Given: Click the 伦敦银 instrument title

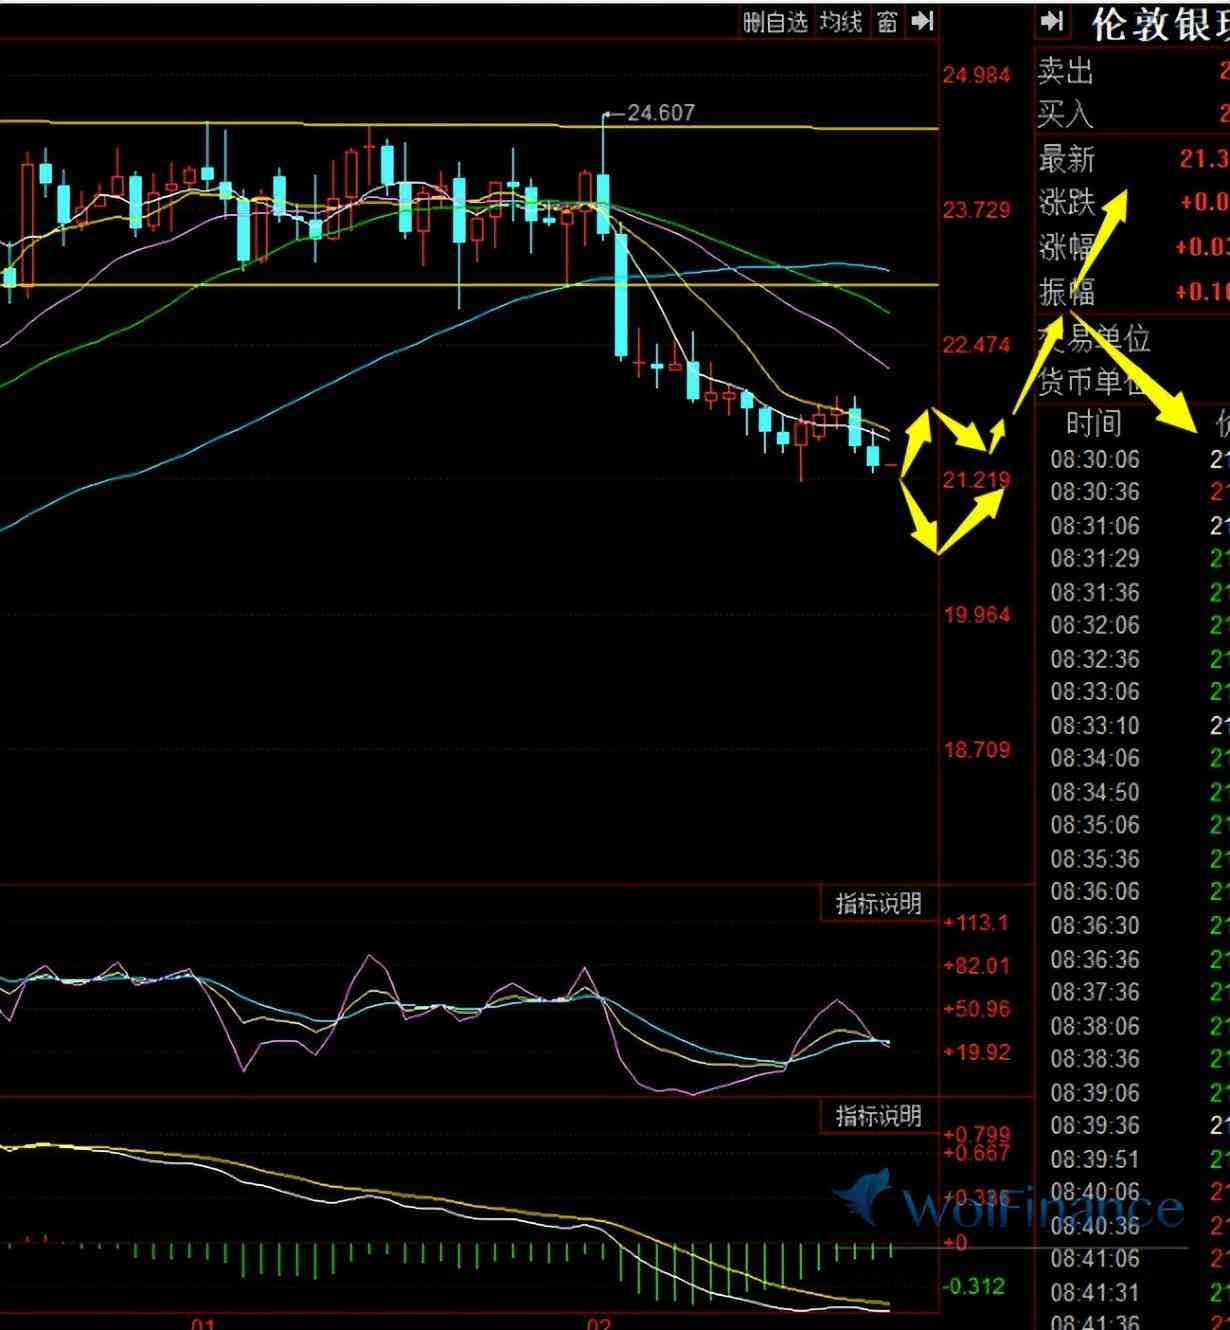Looking at the screenshot, I should [x=1160, y=24].
